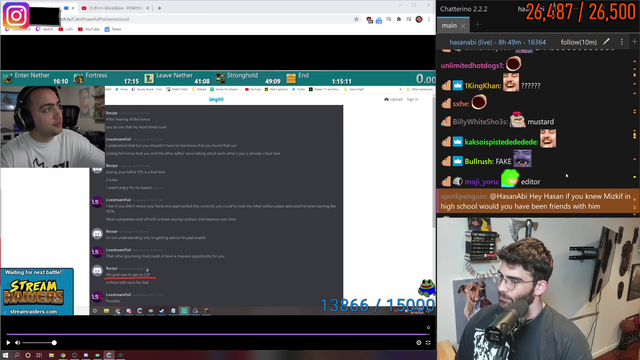640x360 pixels.
Task: Open Chrome from Windows taskbar
Action: pos(62,355)
